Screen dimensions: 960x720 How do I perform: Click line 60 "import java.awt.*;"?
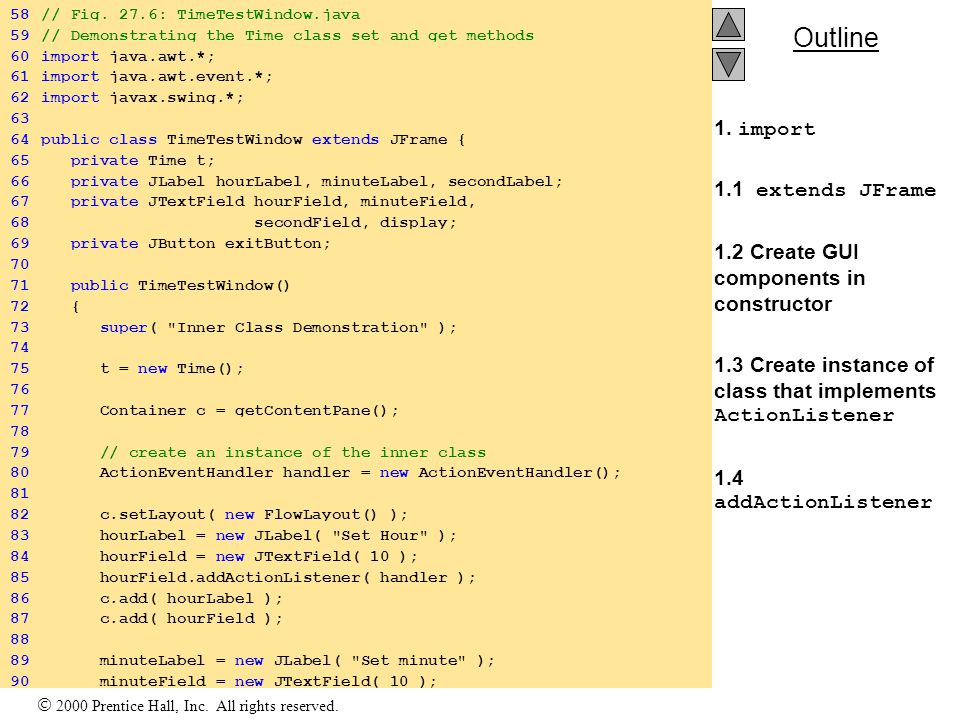(128, 56)
